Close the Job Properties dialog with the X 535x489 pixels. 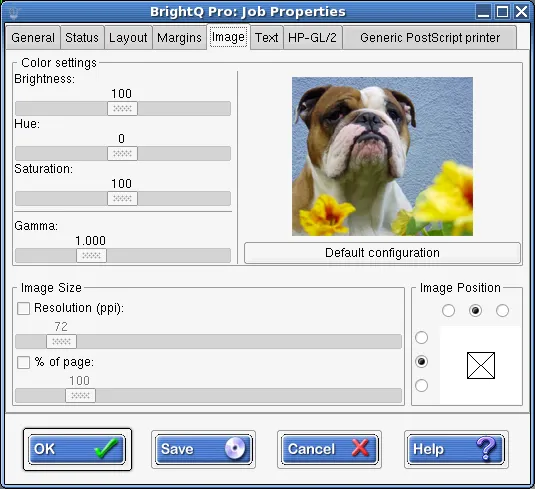click(x=521, y=12)
